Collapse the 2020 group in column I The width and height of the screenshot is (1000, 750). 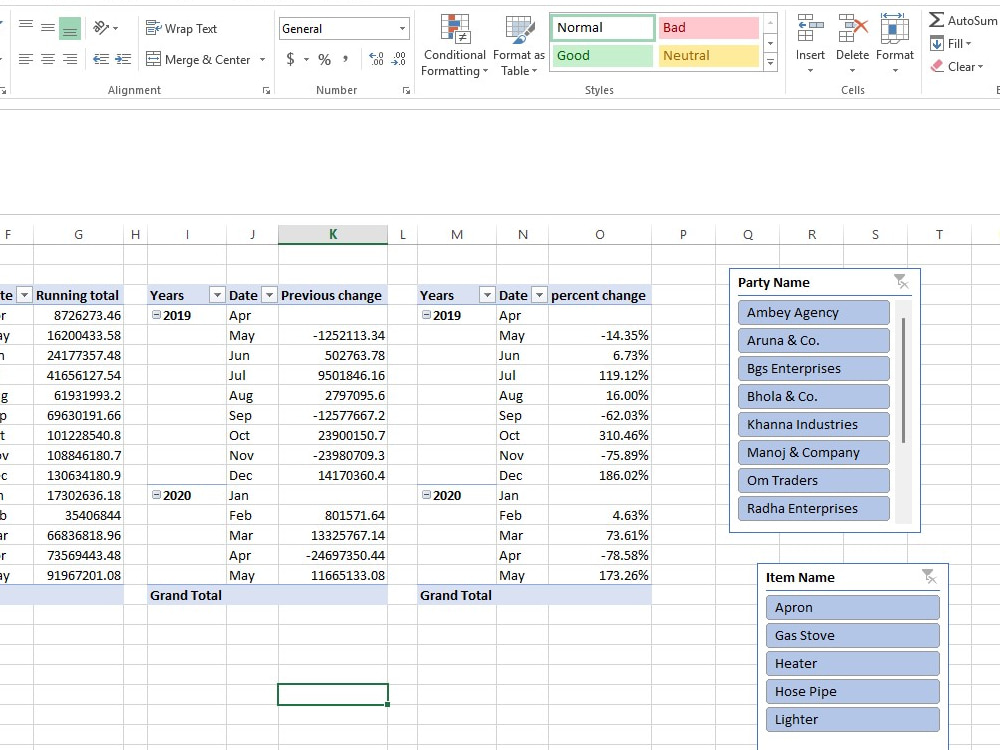pos(156,495)
